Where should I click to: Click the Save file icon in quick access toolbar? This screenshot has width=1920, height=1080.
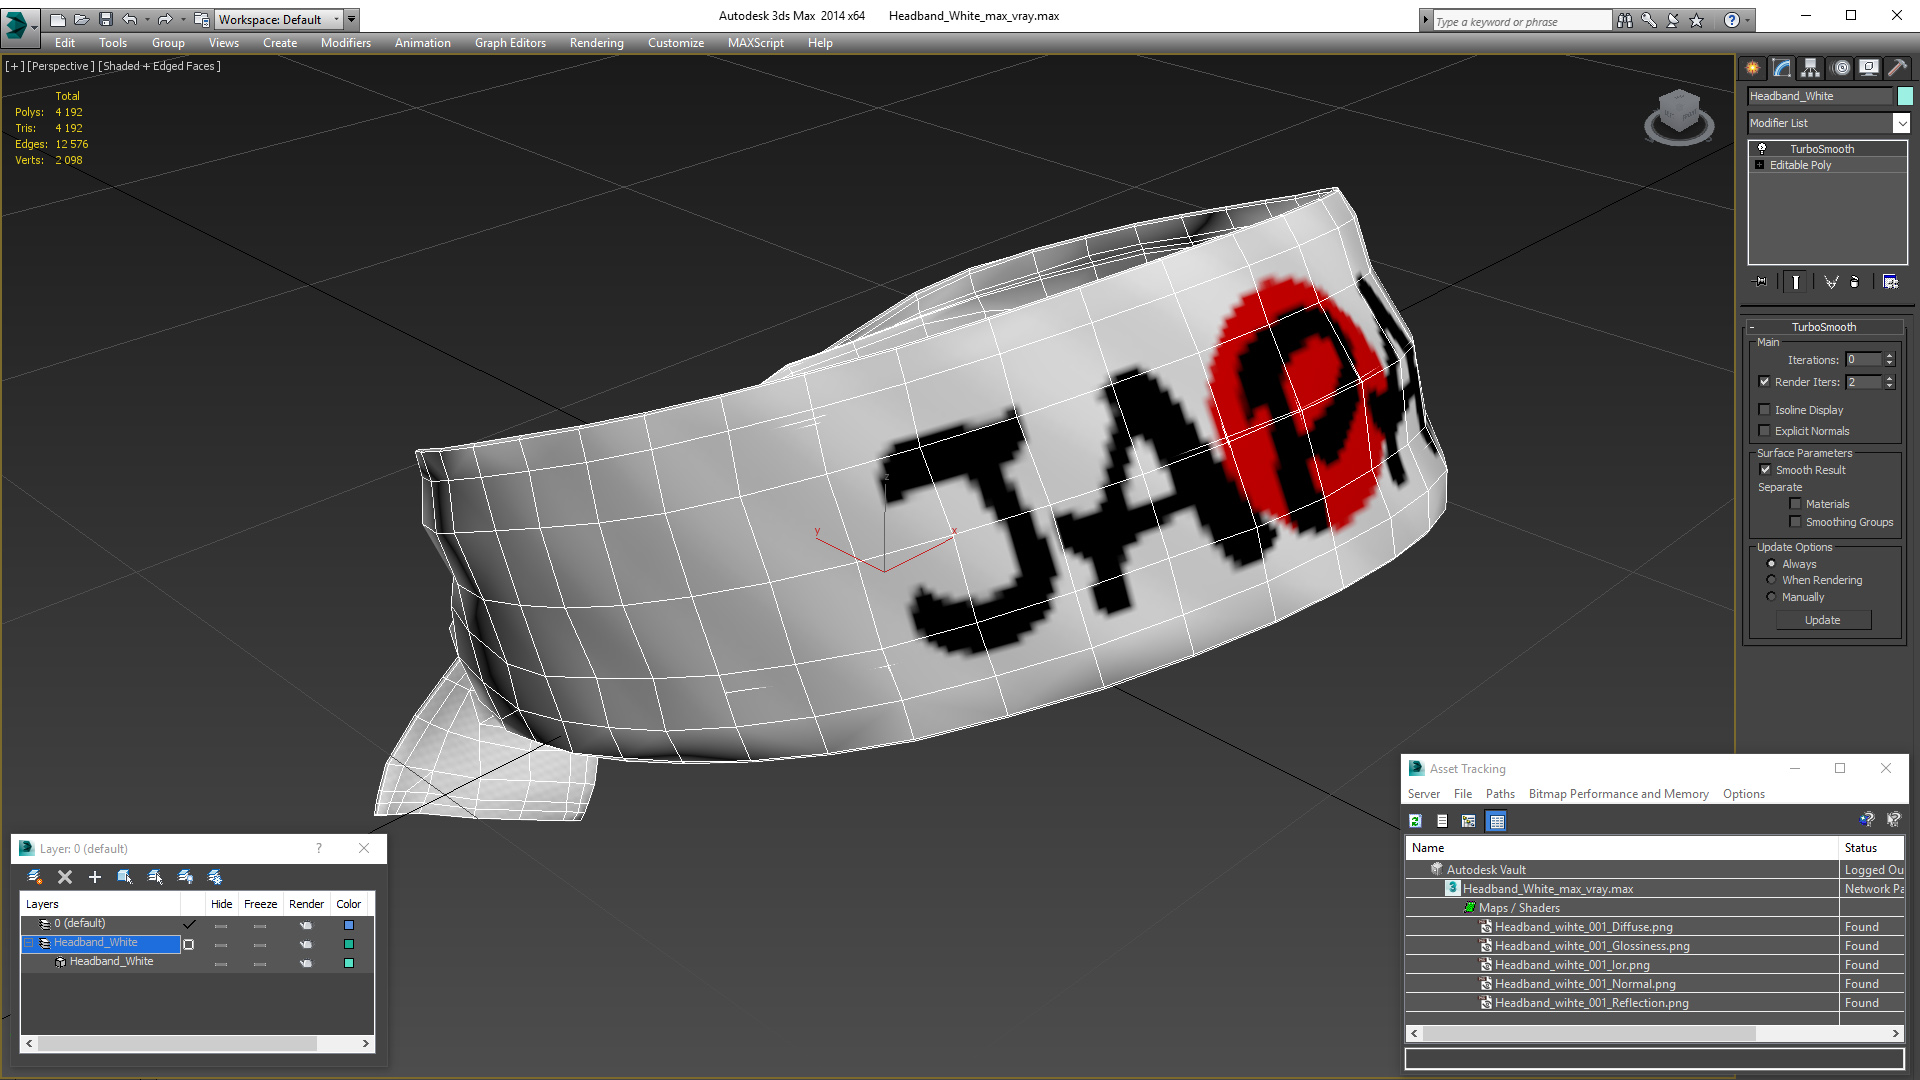click(106, 19)
